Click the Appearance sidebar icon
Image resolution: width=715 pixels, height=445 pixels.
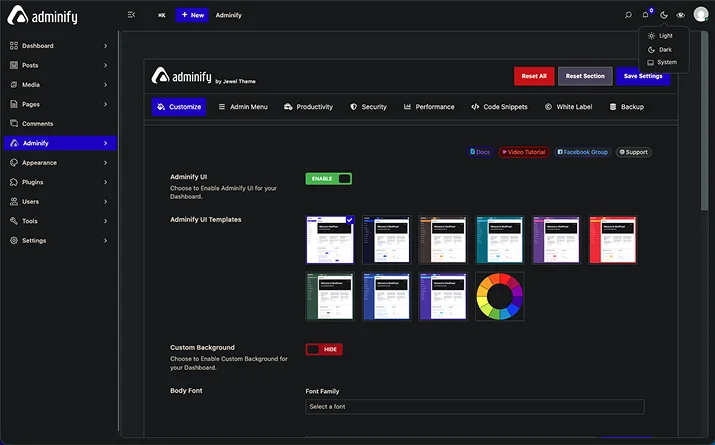(x=14, y=163)
